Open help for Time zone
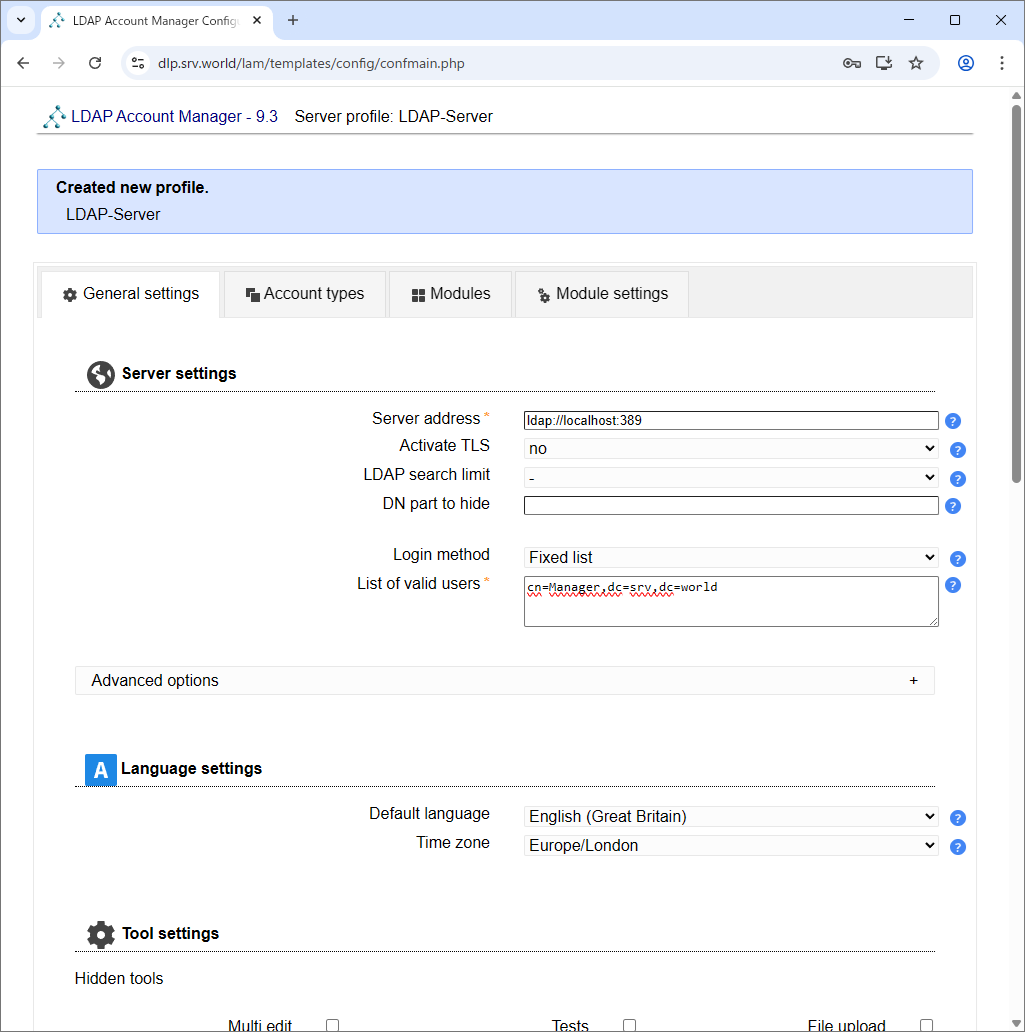Viewport: 1025px width, 1032px height. coord(958,847)
